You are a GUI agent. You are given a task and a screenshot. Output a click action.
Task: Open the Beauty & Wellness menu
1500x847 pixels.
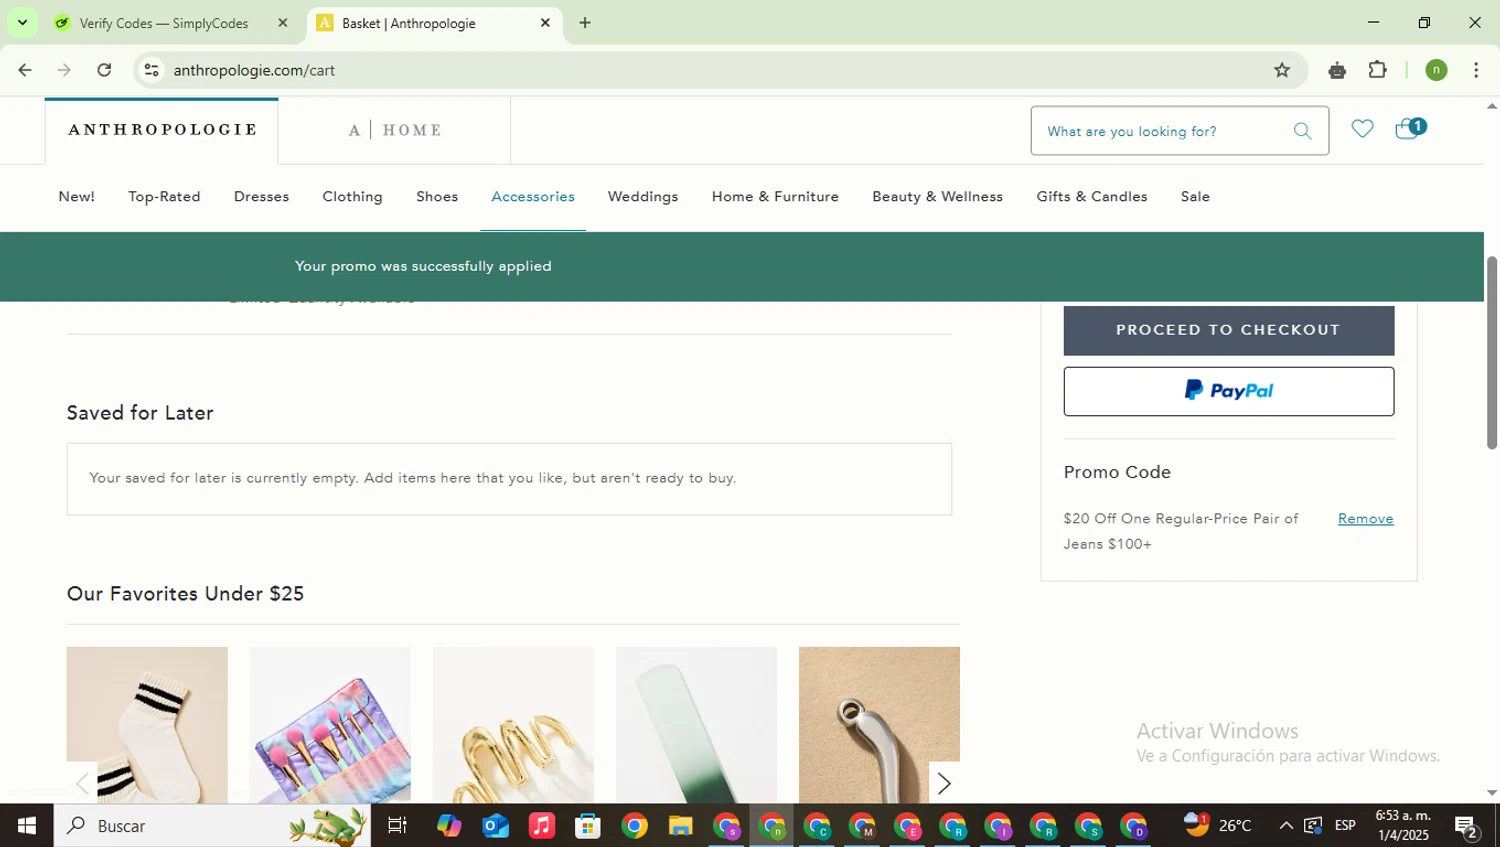click(x=937, y=197)
